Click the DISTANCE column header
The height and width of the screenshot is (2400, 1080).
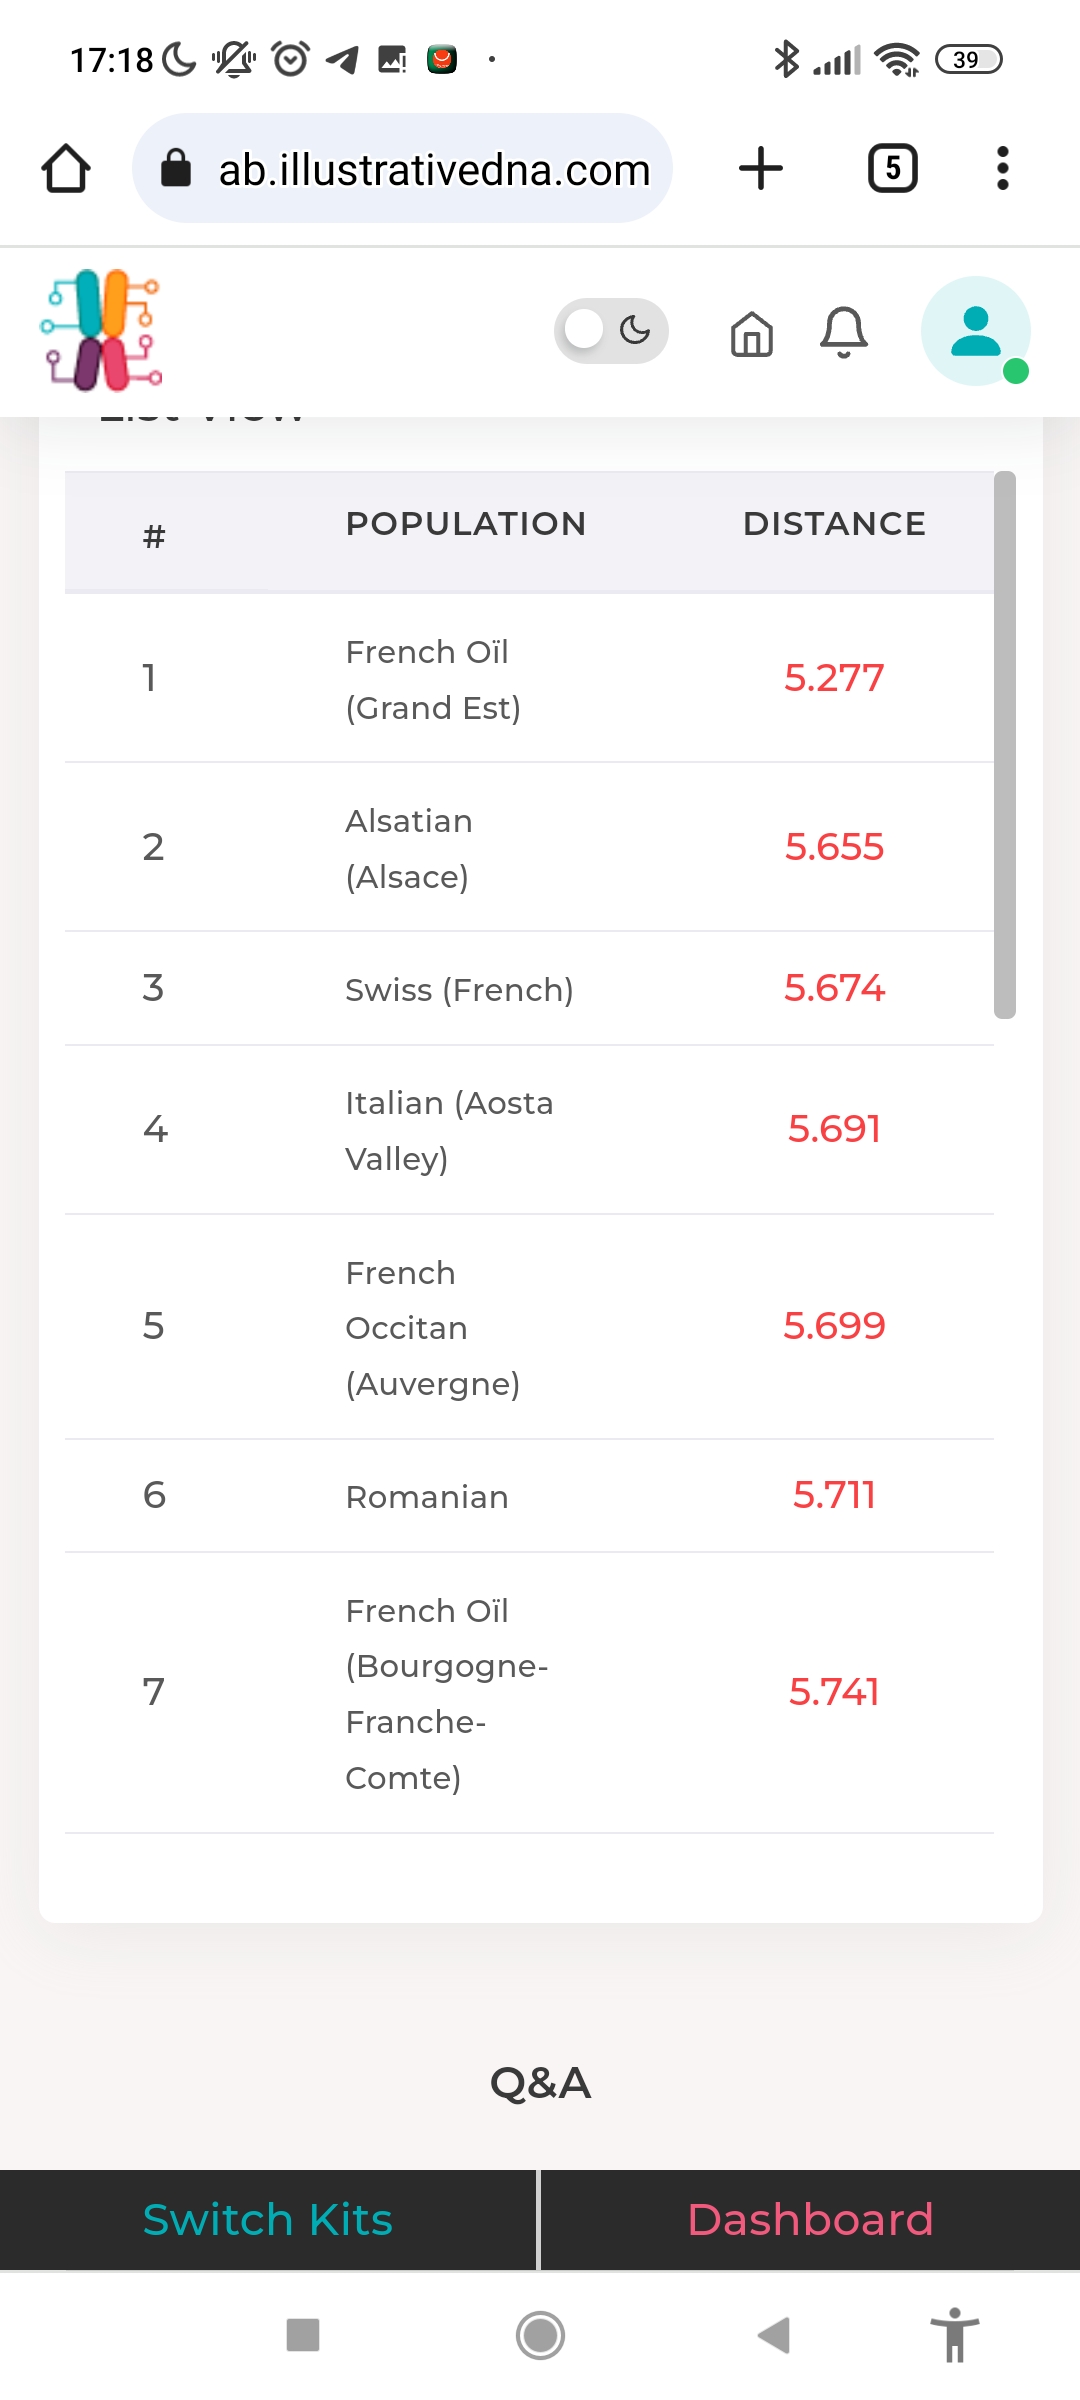click(x=835, y=524)
